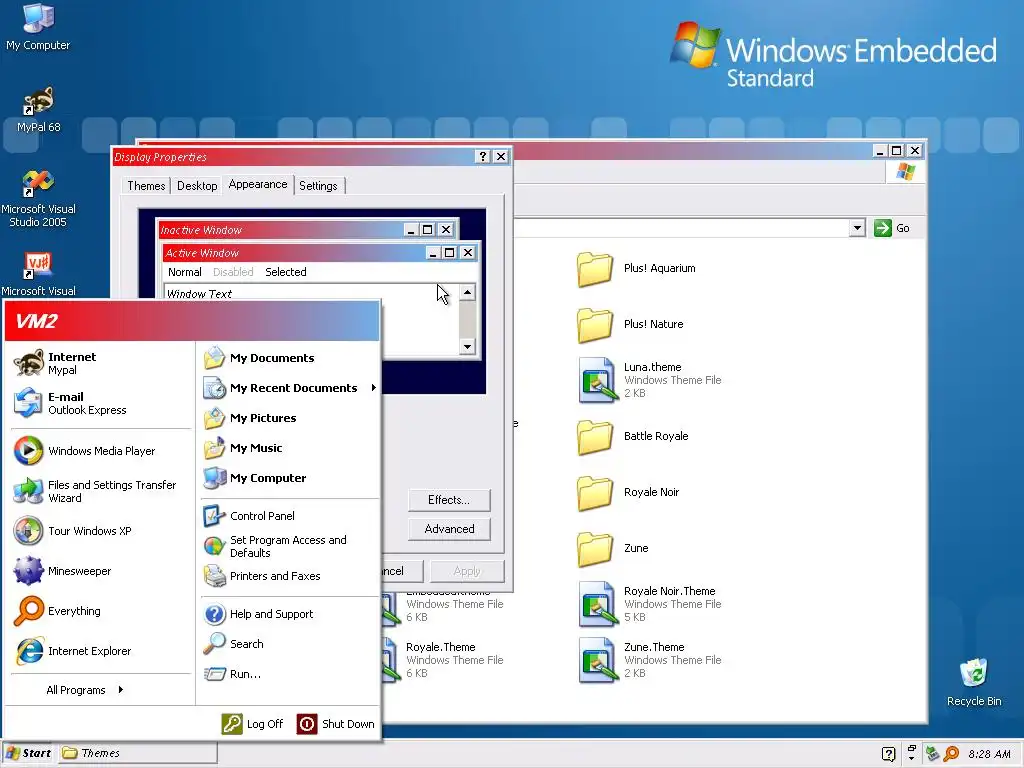The image size is (1024, 768).
Task: Switch to Desktop tab
Action: 197,186
